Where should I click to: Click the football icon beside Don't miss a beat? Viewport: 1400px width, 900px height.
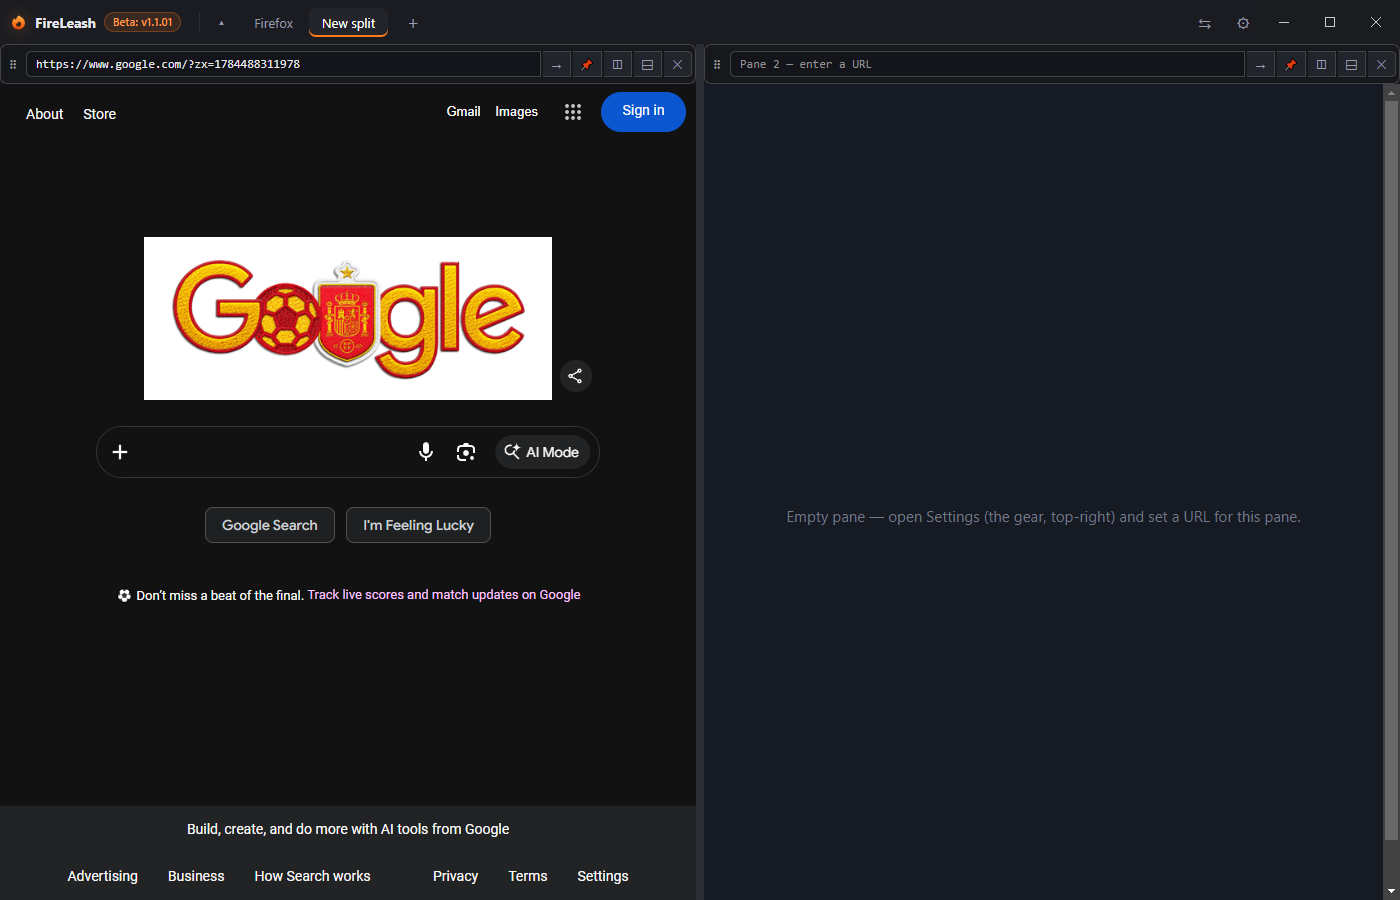tap(124, 595)
